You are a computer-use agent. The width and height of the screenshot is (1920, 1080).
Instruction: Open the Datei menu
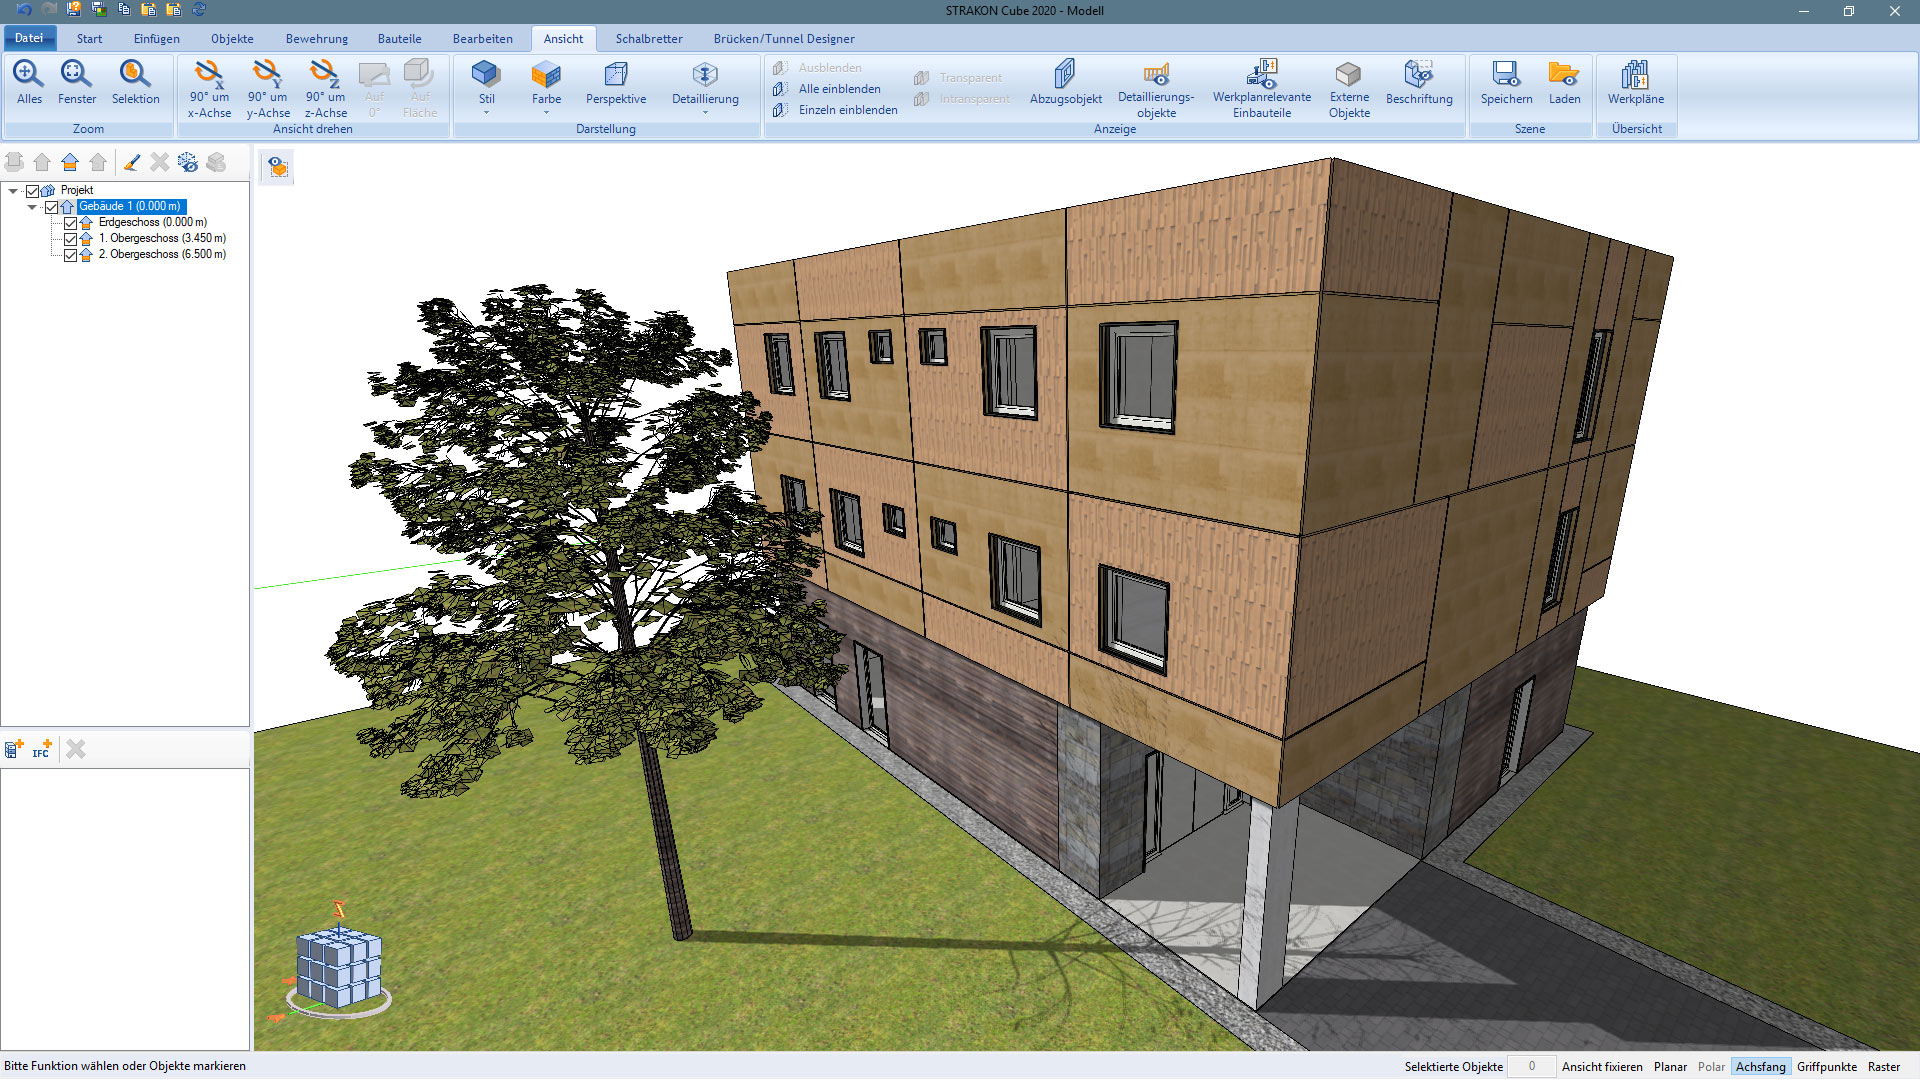point(29,38)
